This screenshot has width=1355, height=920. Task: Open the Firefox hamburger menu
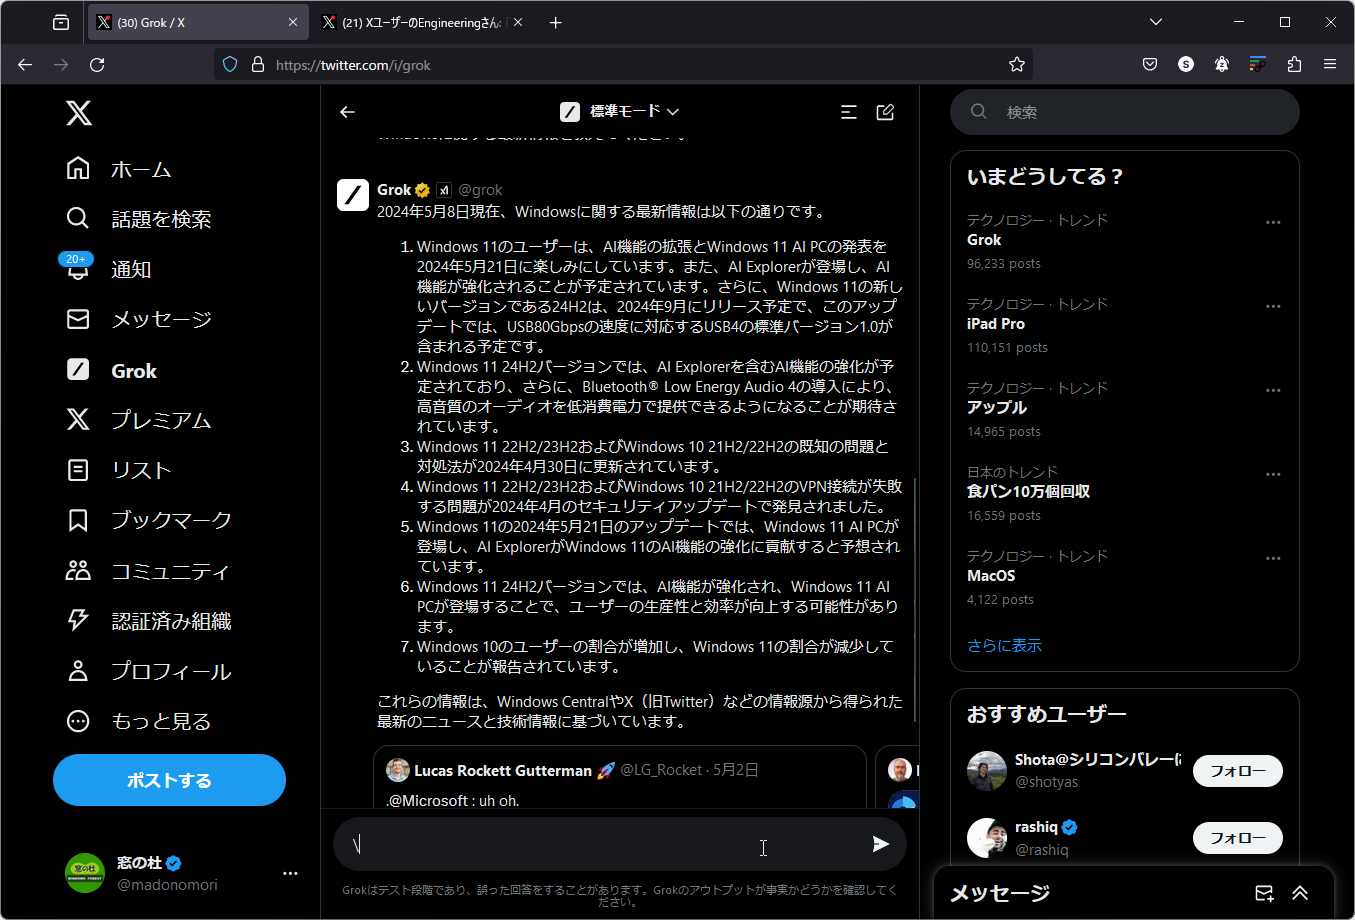(1330, 63)
